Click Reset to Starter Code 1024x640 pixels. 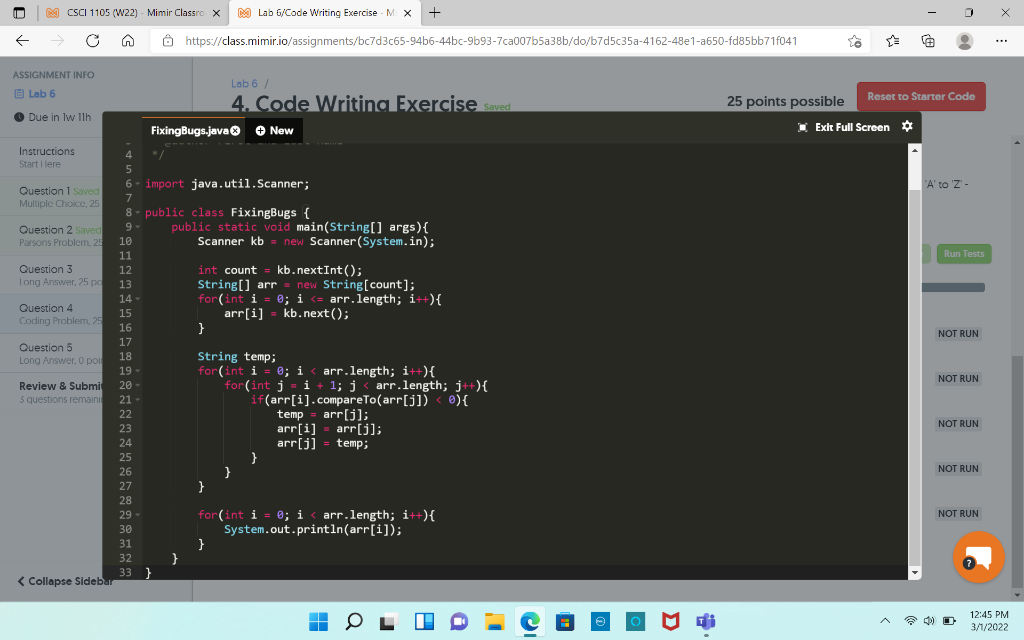[921, 96]
